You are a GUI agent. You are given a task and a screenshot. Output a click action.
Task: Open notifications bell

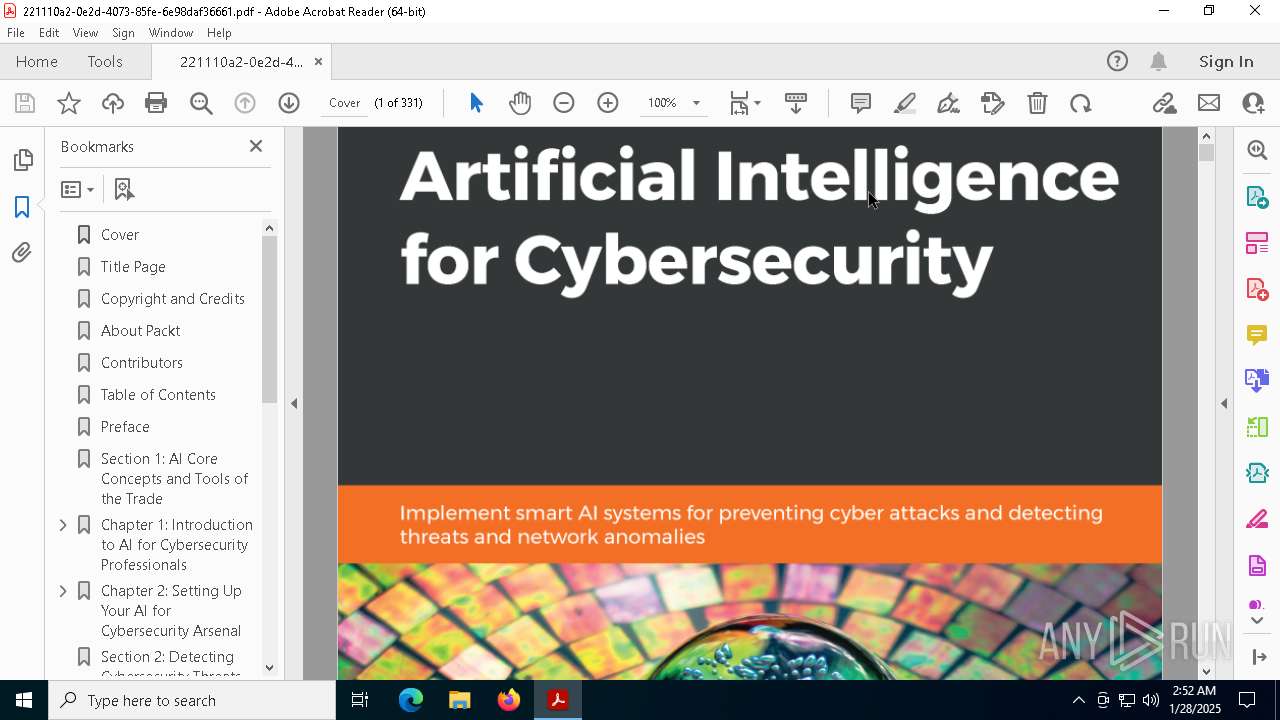pyautogui.click(x=1159, y=61)
